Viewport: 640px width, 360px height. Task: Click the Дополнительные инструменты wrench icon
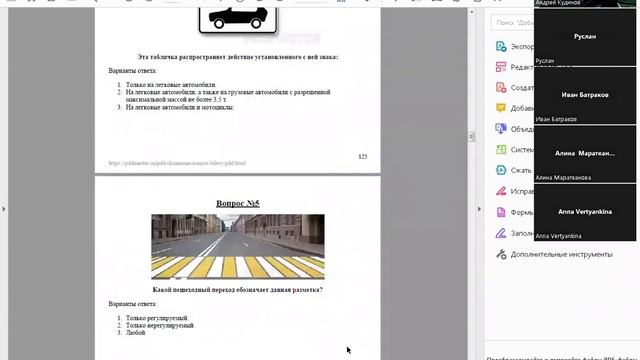click(x=501, y=254)
